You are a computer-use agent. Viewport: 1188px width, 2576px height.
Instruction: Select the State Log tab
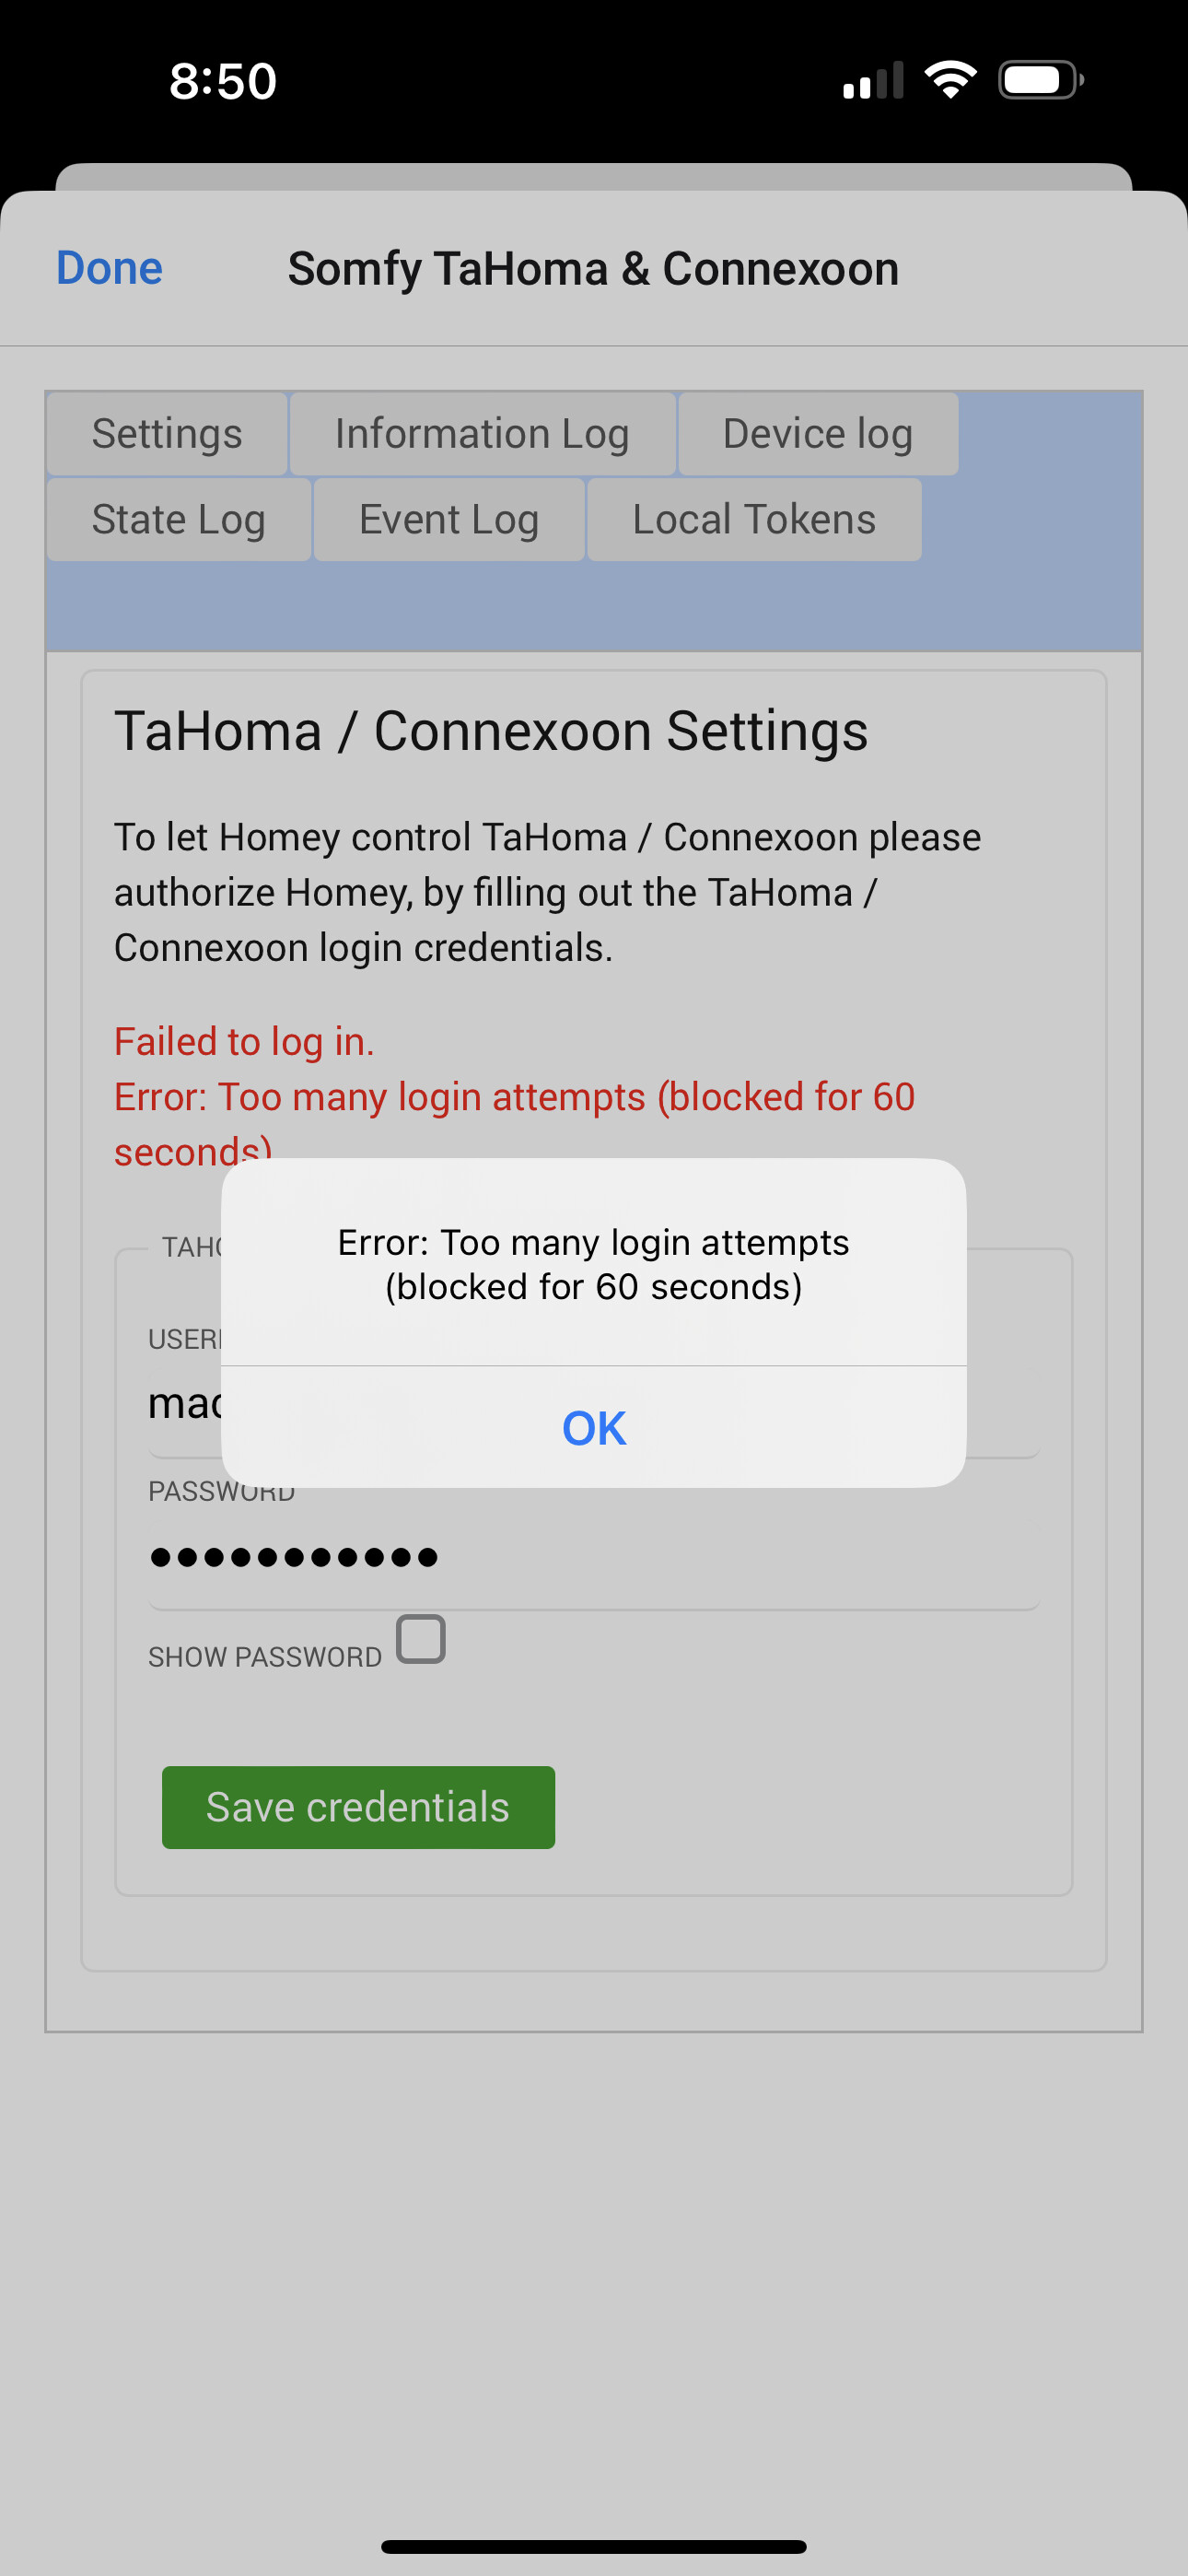179,519
